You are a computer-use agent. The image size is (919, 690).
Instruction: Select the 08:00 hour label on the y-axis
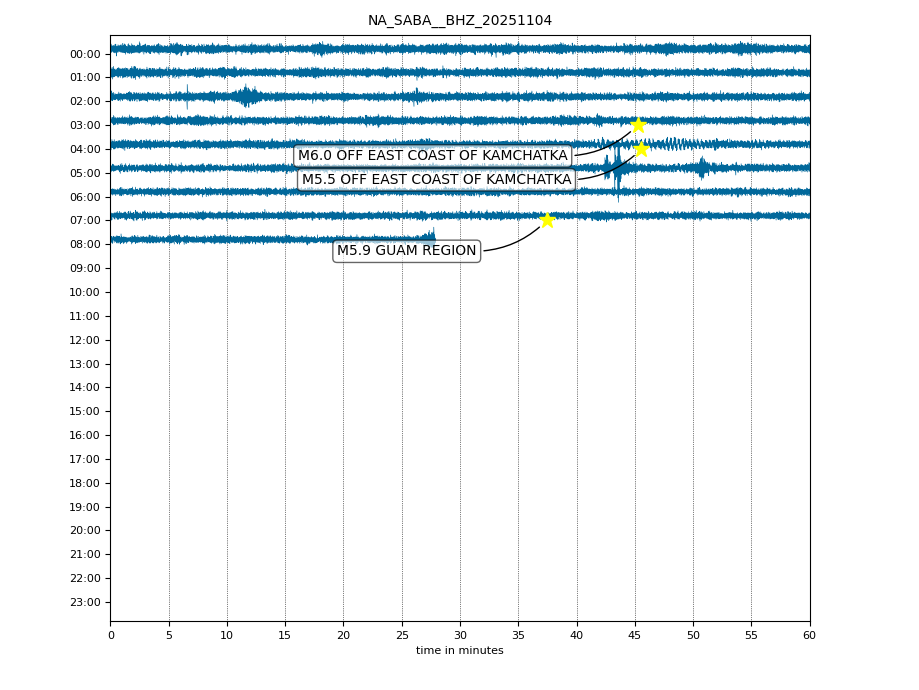tap(85, 245)
